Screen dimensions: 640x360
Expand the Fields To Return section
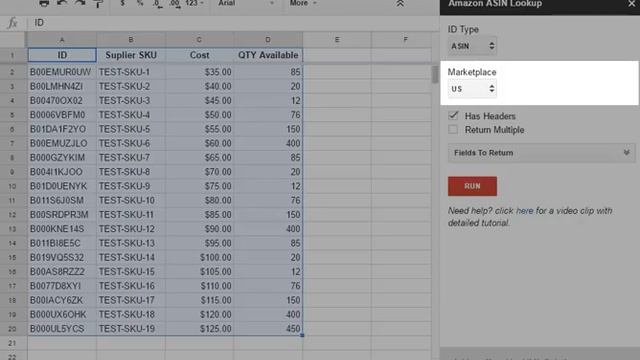click(x=542, y=153)
